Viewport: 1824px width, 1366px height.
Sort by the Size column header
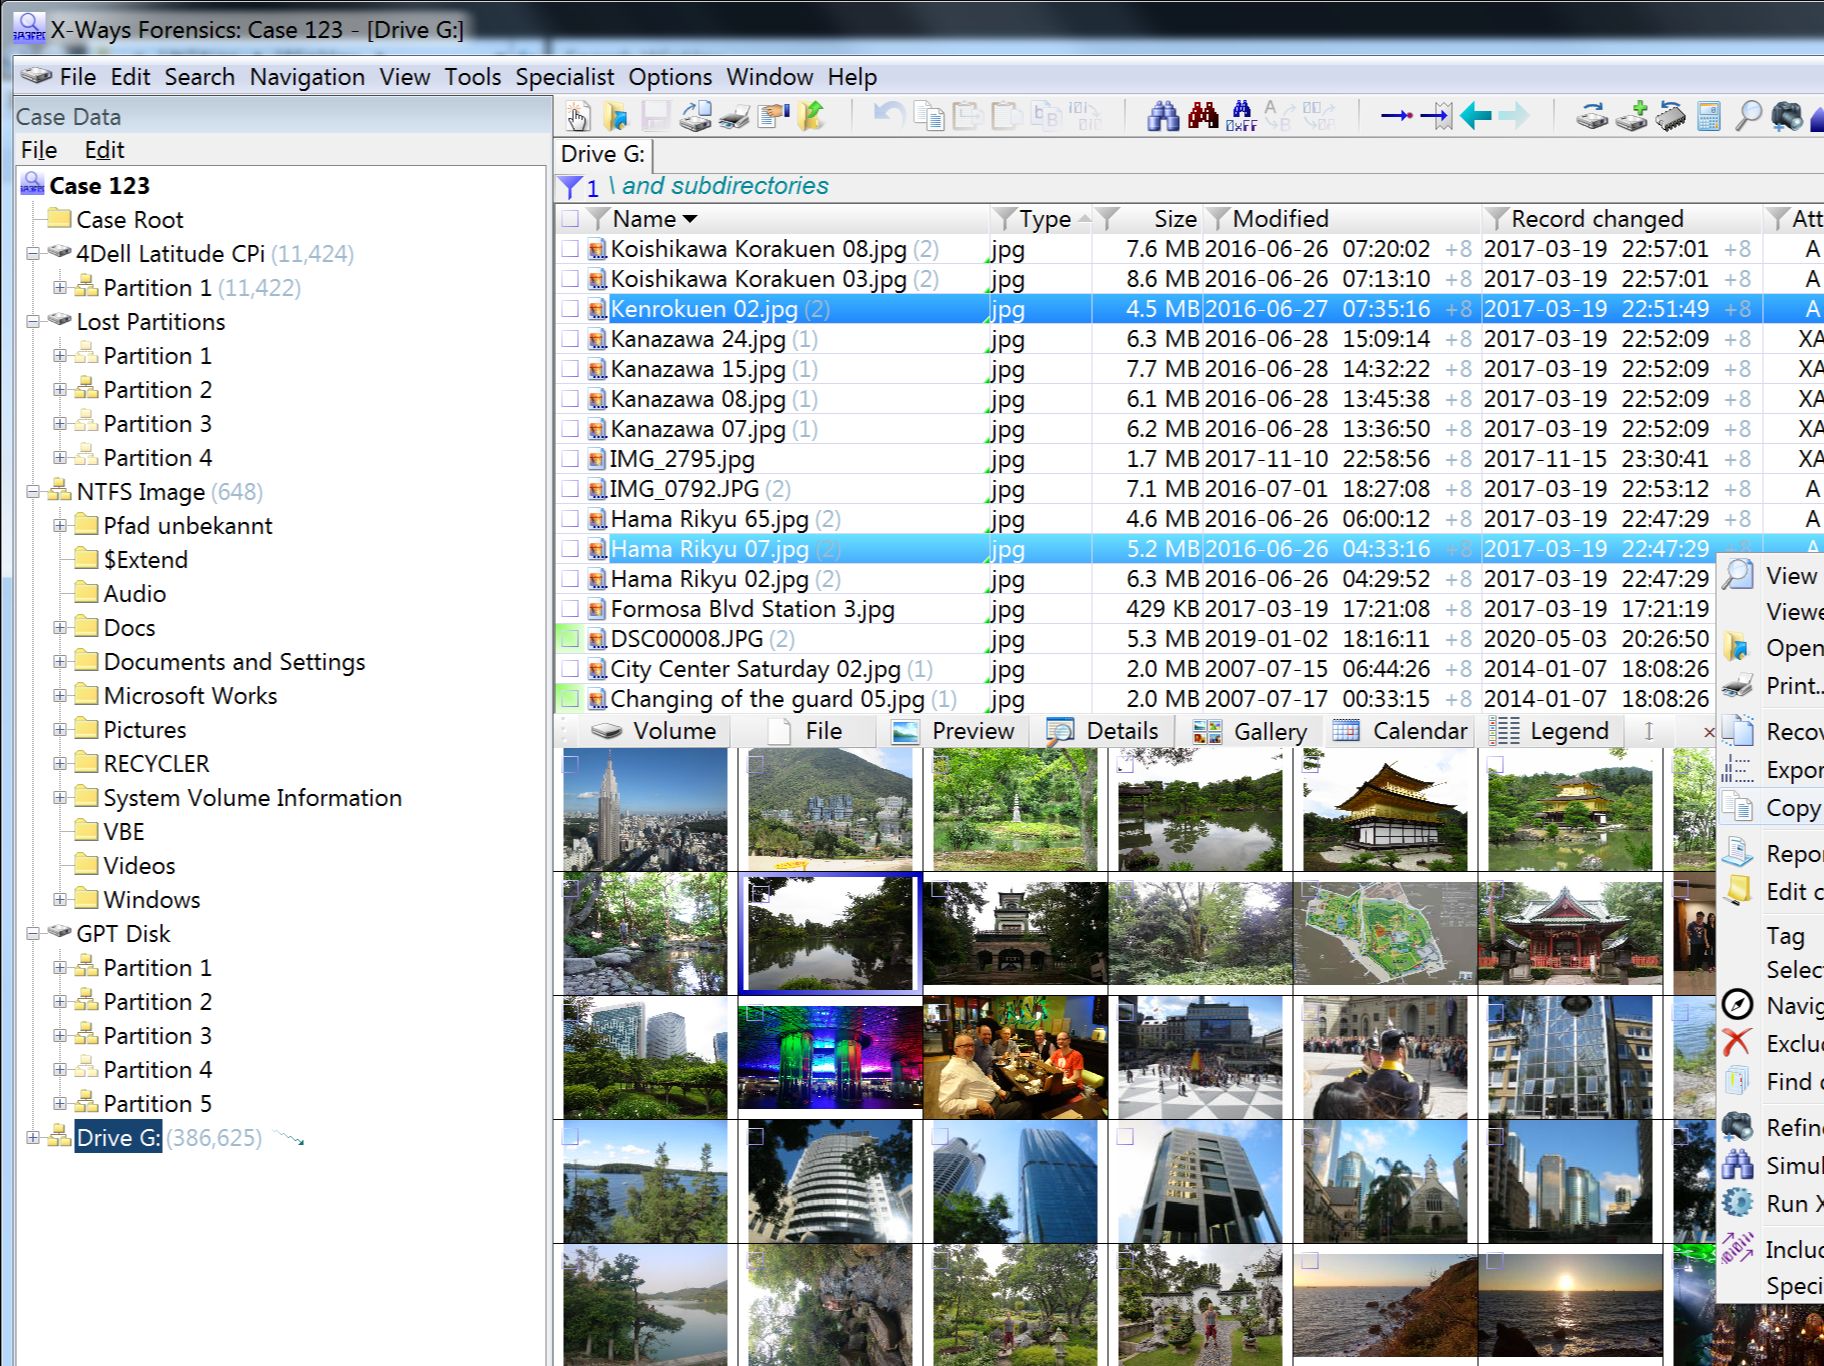click(1175, 219)
